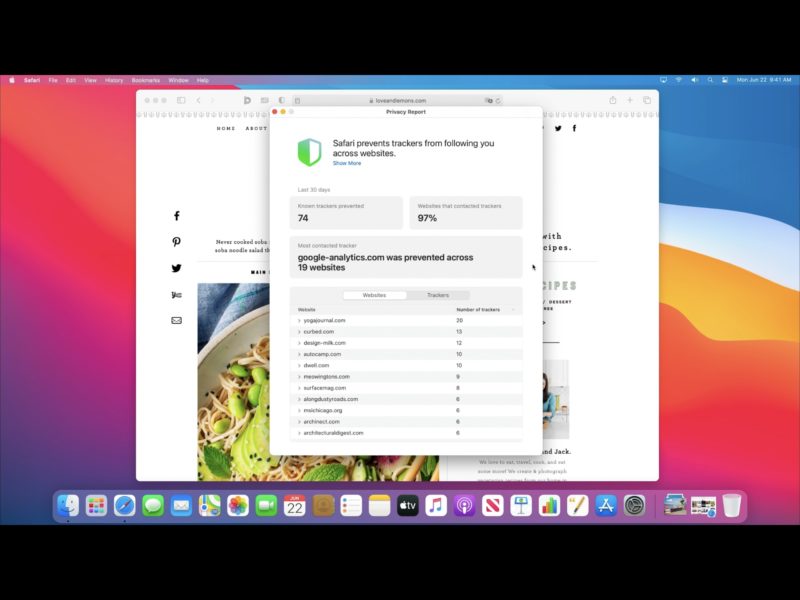Screen dimensions: 800x600
Task: Open Control Center in menu bar
Action: pyautogui.click(x=725, y=80)
